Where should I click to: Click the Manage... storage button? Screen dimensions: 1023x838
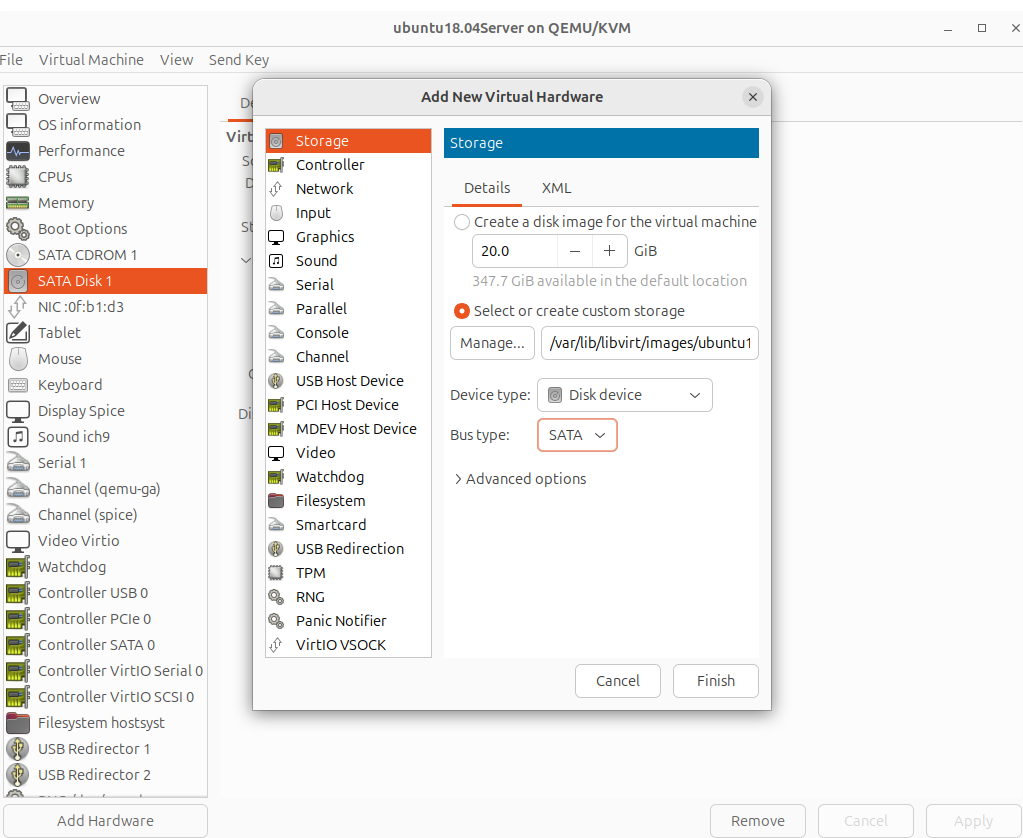492,343
